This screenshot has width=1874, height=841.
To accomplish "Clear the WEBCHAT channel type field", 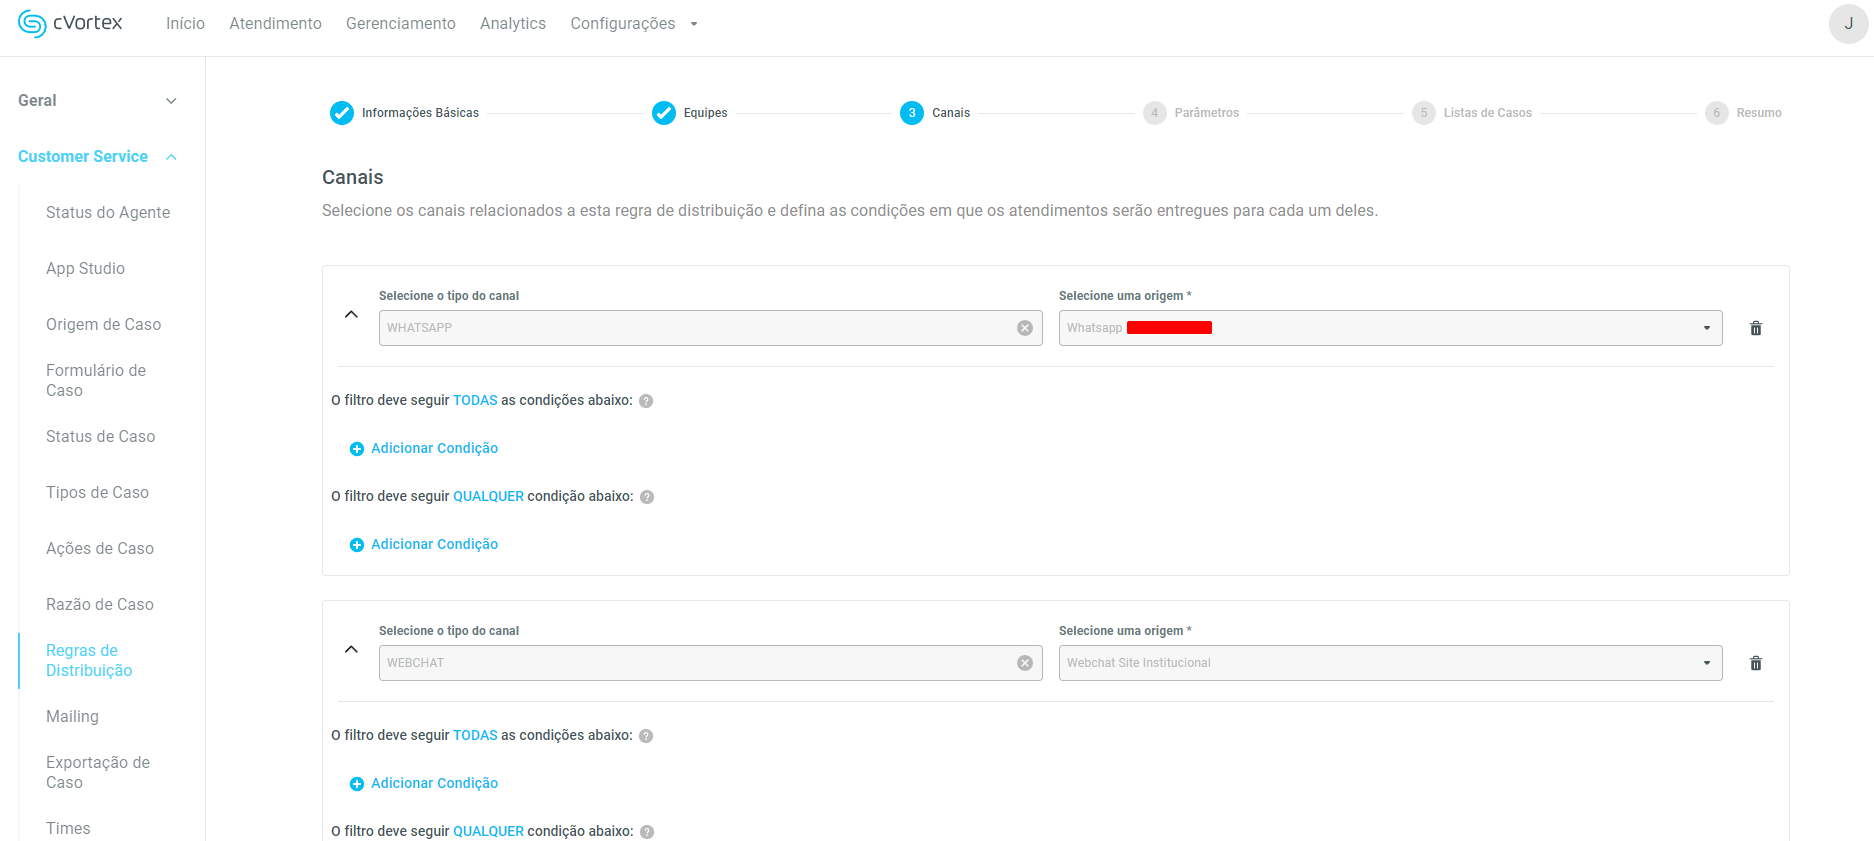I will click(1024, 663).
